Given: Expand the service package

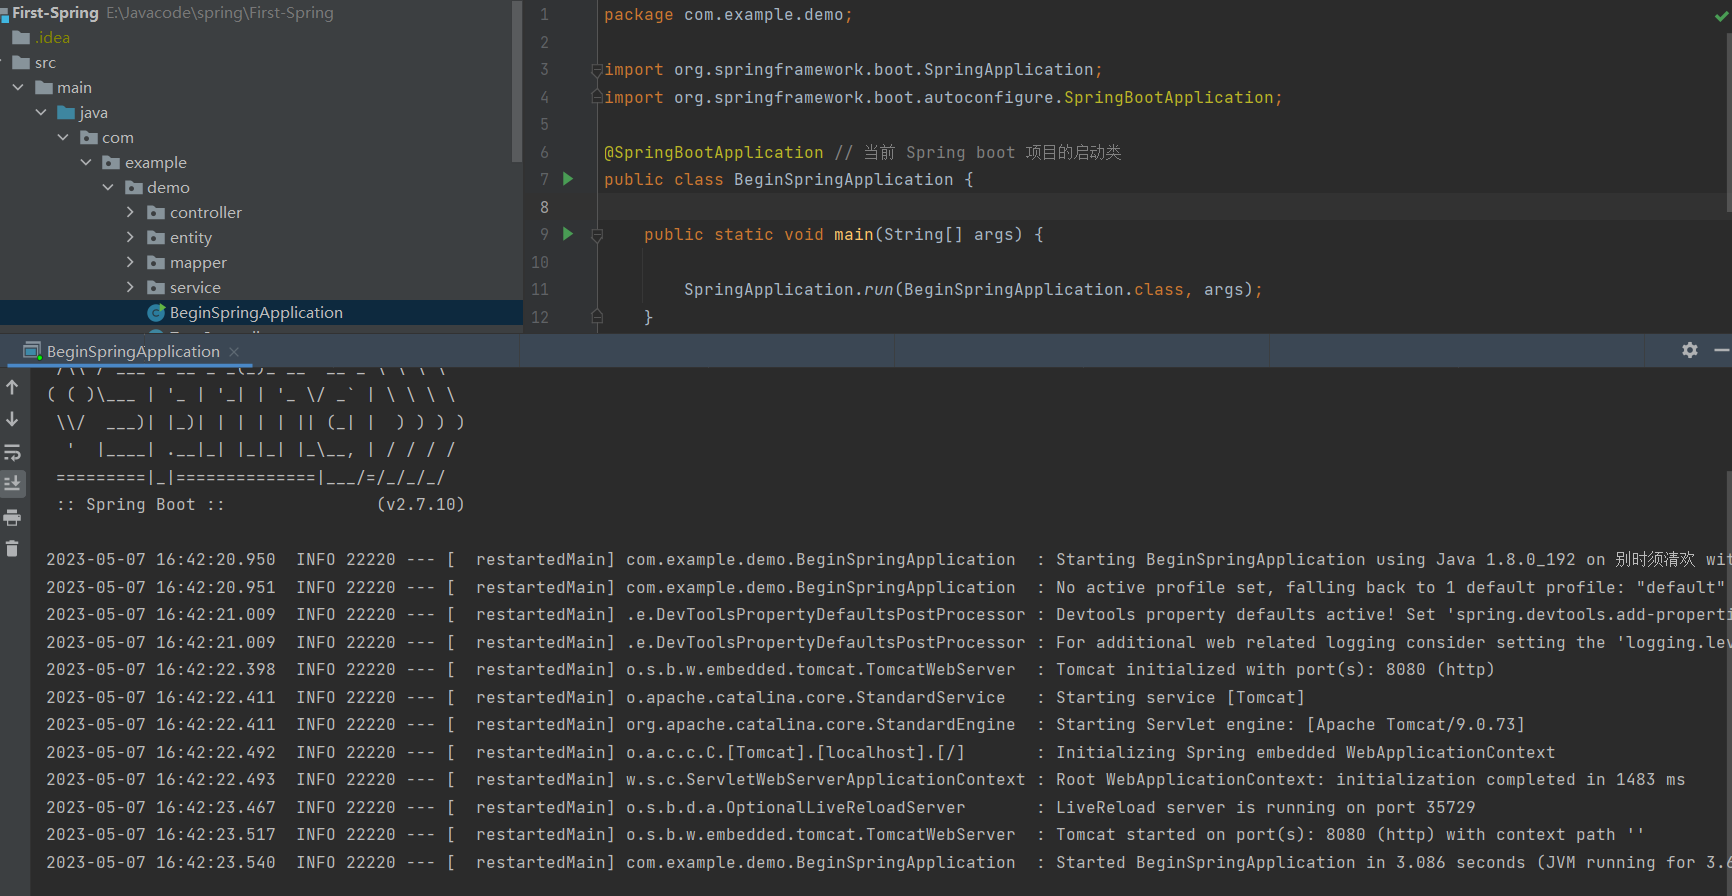Looking at the screenshot, I should 130,288.
